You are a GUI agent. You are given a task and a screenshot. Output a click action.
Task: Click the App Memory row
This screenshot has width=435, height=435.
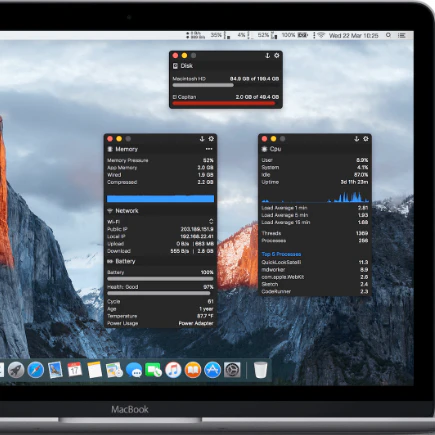pos(160,168)
